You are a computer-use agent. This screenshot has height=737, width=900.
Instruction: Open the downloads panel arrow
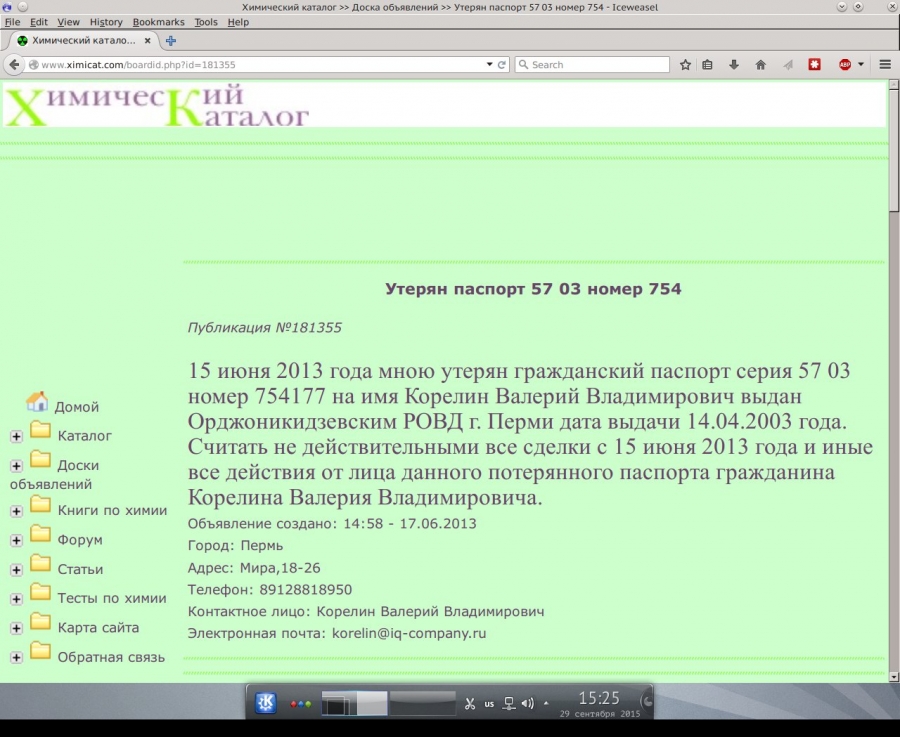click(x=734, y=65)
